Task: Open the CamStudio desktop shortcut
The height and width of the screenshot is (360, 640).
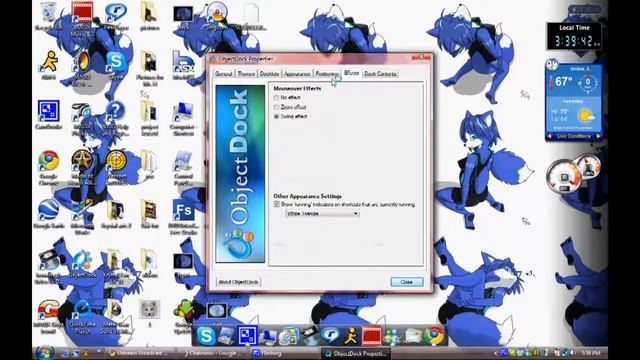Action: (49, 114)
